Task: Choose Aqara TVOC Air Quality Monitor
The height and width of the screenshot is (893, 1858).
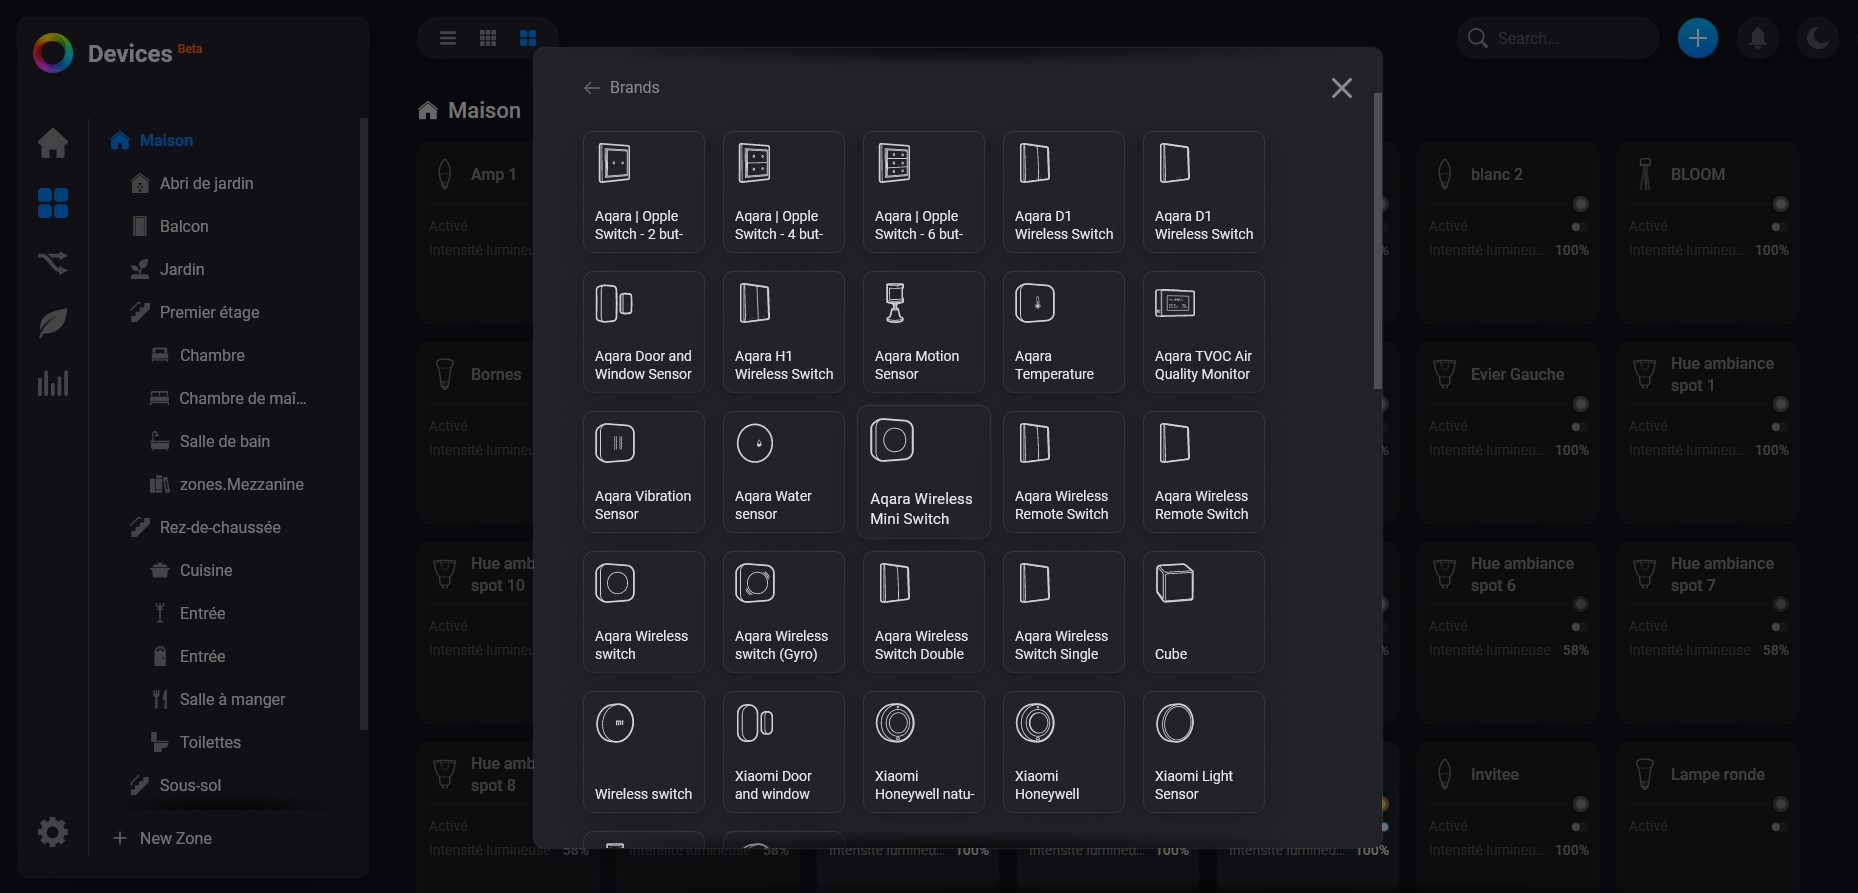Action: tap(1204, 332)
